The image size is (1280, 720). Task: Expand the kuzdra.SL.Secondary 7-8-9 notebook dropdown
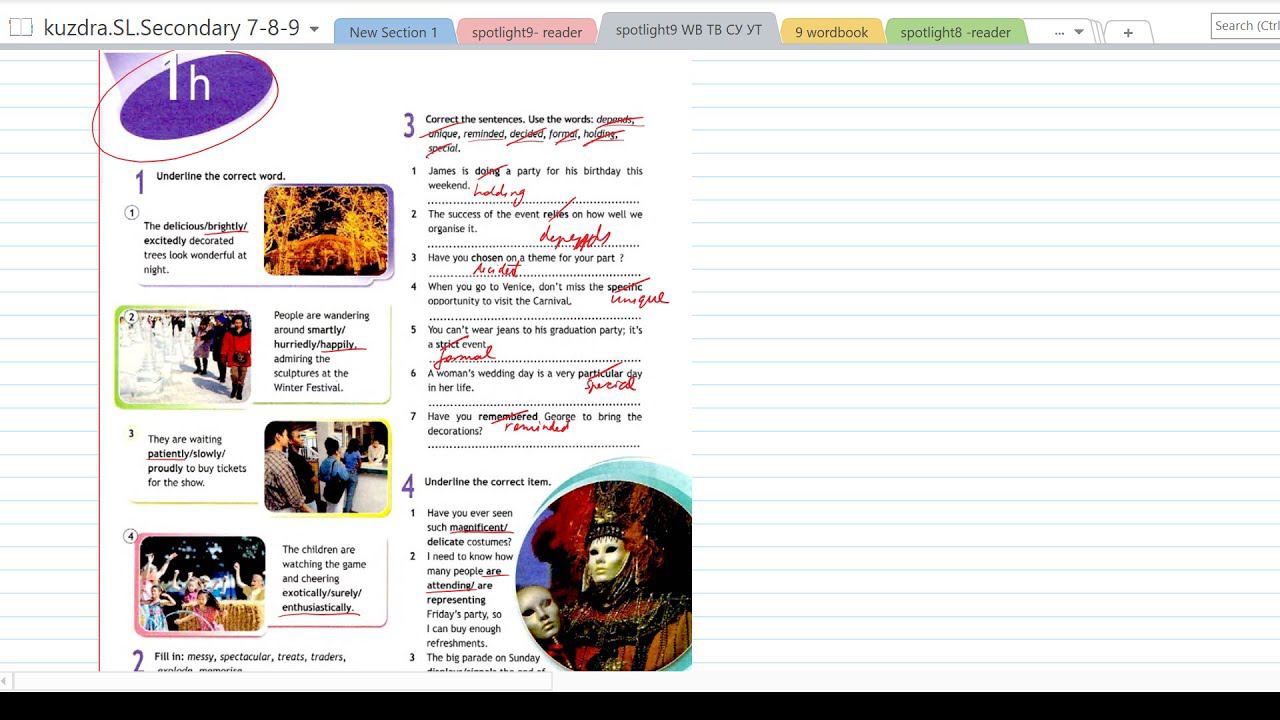(x=314, y=29)
